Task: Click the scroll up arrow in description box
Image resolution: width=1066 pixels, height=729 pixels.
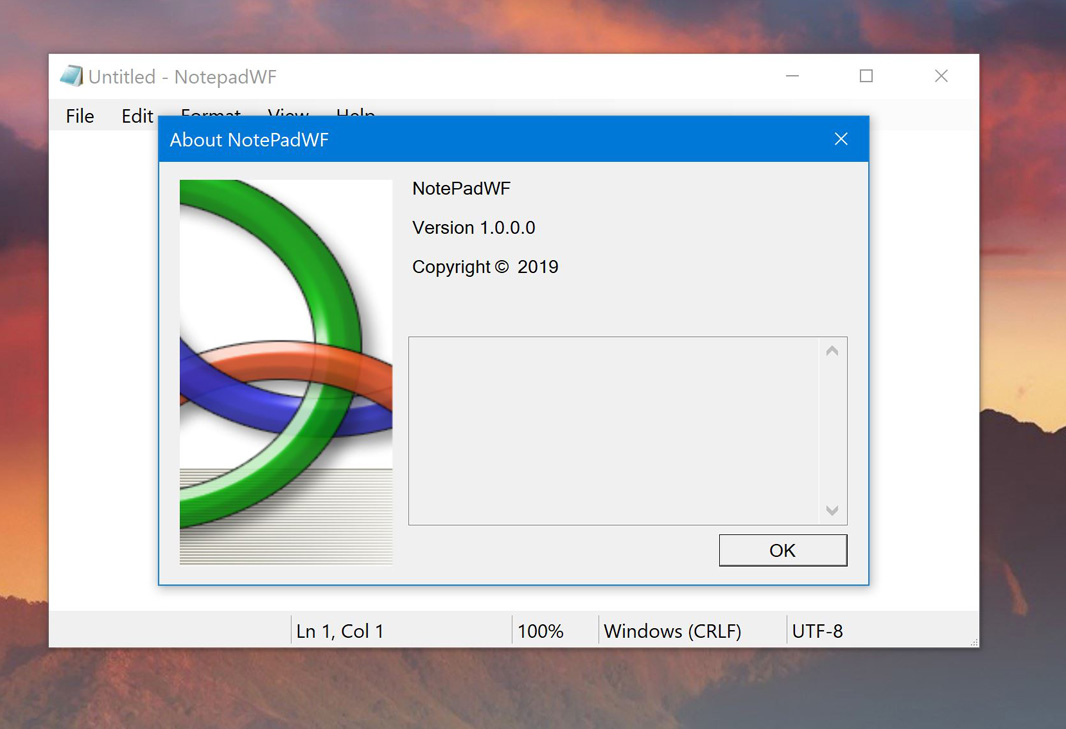Action: [831, 351]
